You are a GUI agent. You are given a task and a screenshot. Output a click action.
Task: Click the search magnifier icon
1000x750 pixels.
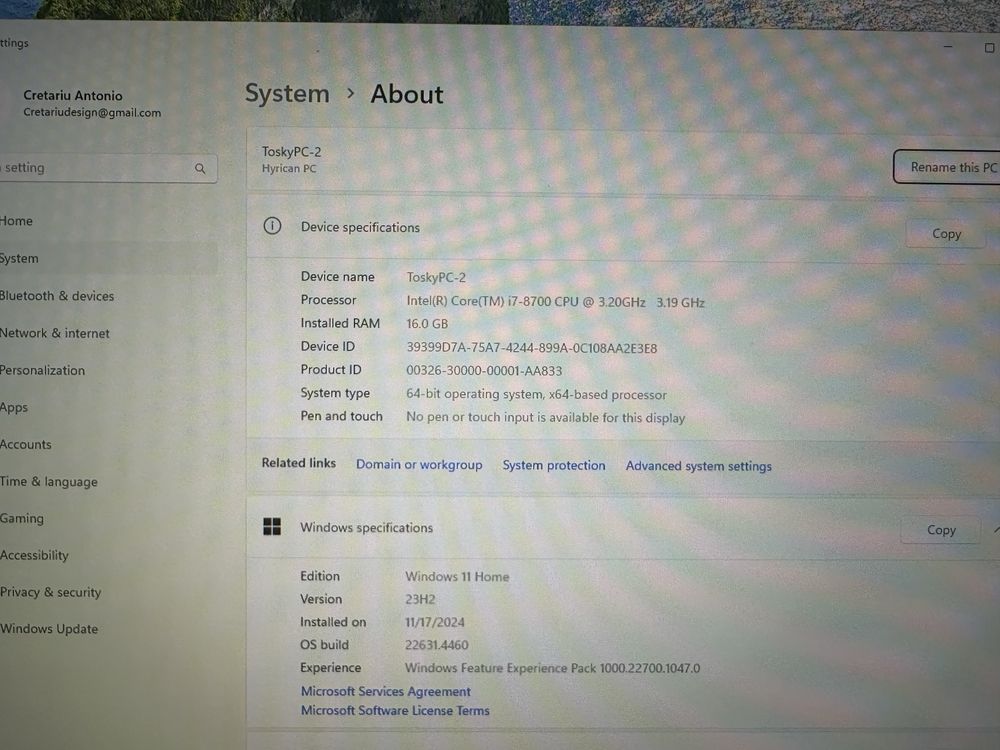(x=200, y=168)
